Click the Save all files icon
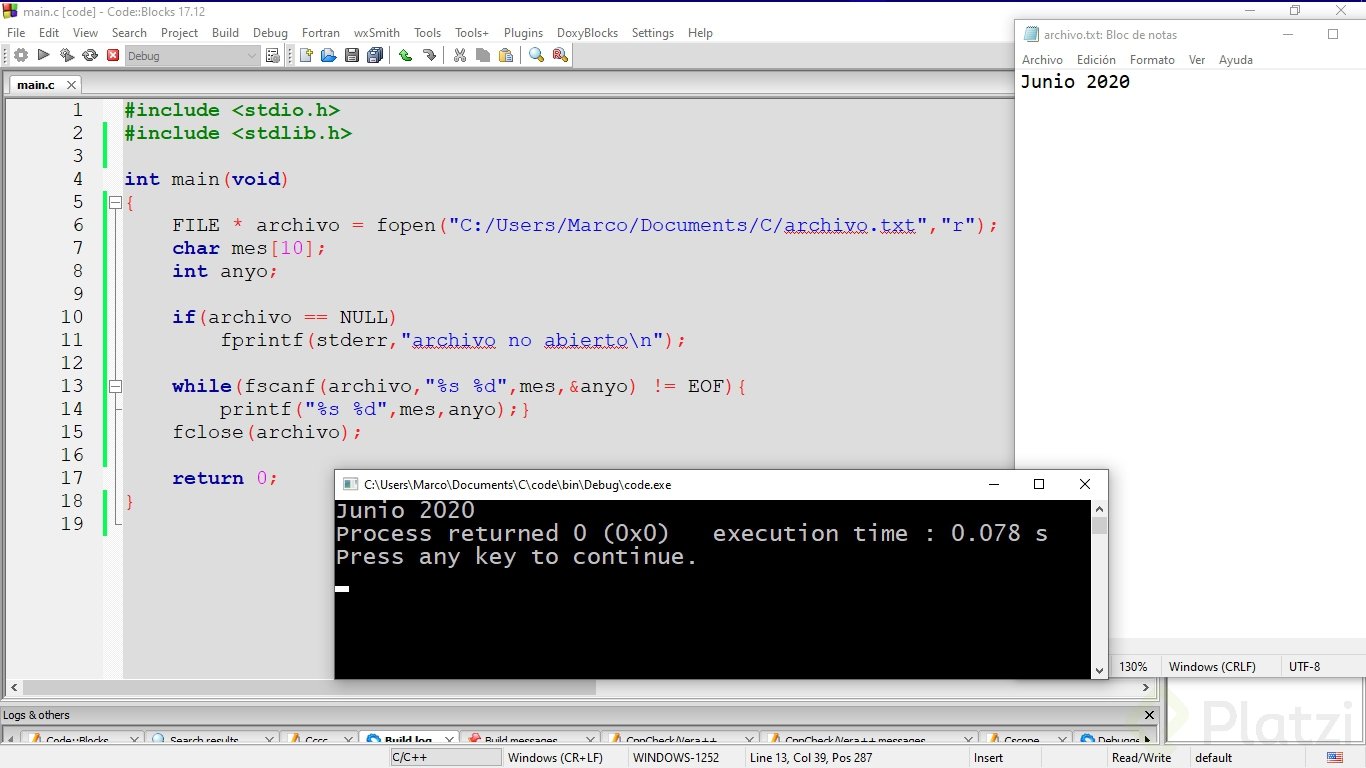Image resolution: width=1366 pixels, height=768 pixels. coord(374,56)
